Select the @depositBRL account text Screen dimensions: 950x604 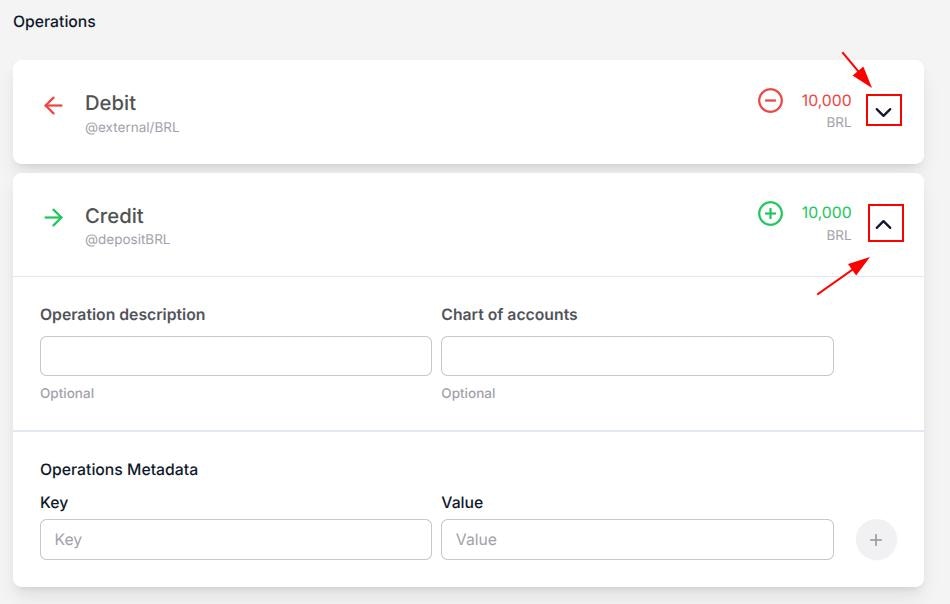127,240
